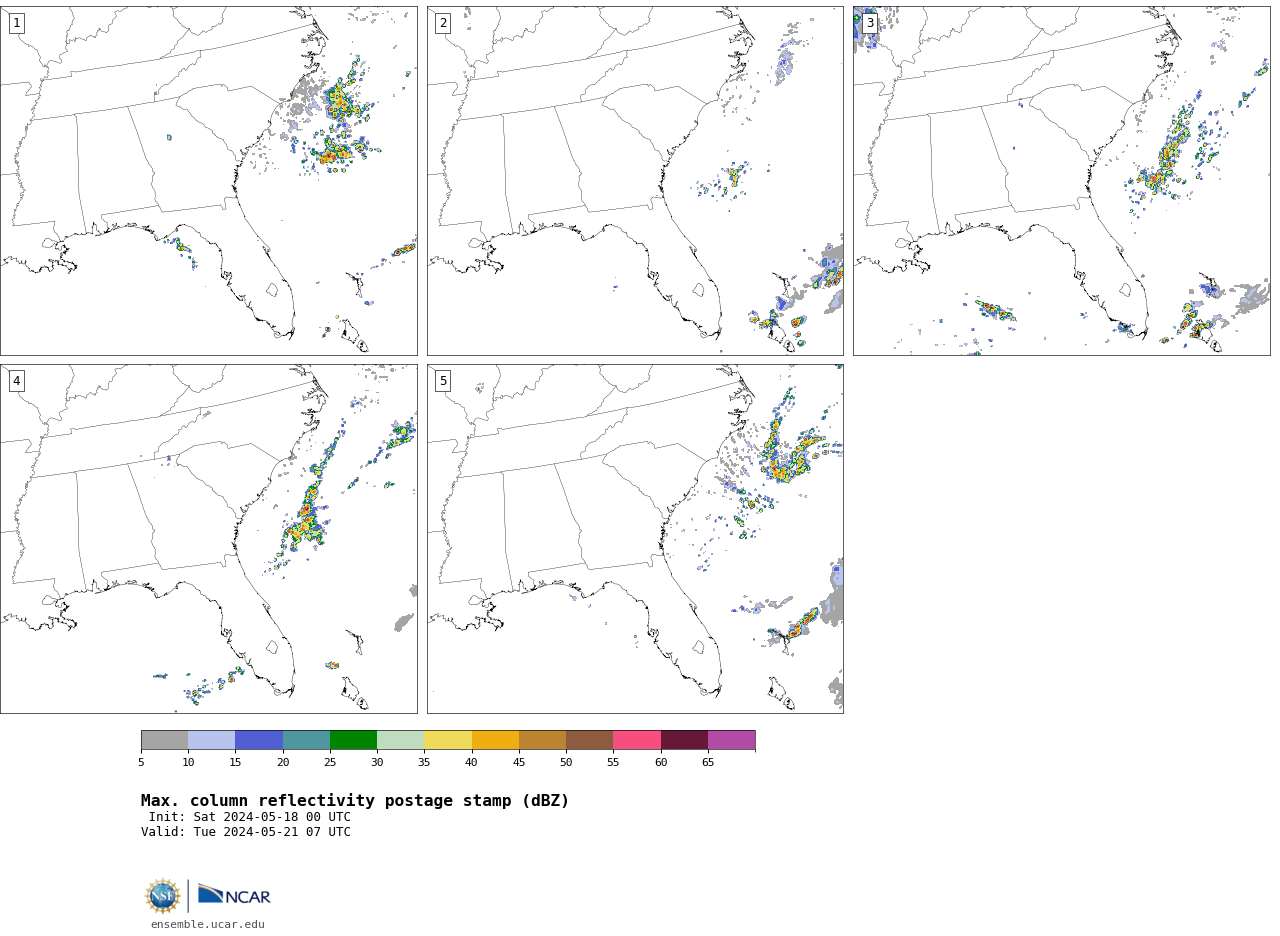1280x936 pixels.
Task: Click the ensemble member 5 map panel
Action: click(x=635, y=539)
